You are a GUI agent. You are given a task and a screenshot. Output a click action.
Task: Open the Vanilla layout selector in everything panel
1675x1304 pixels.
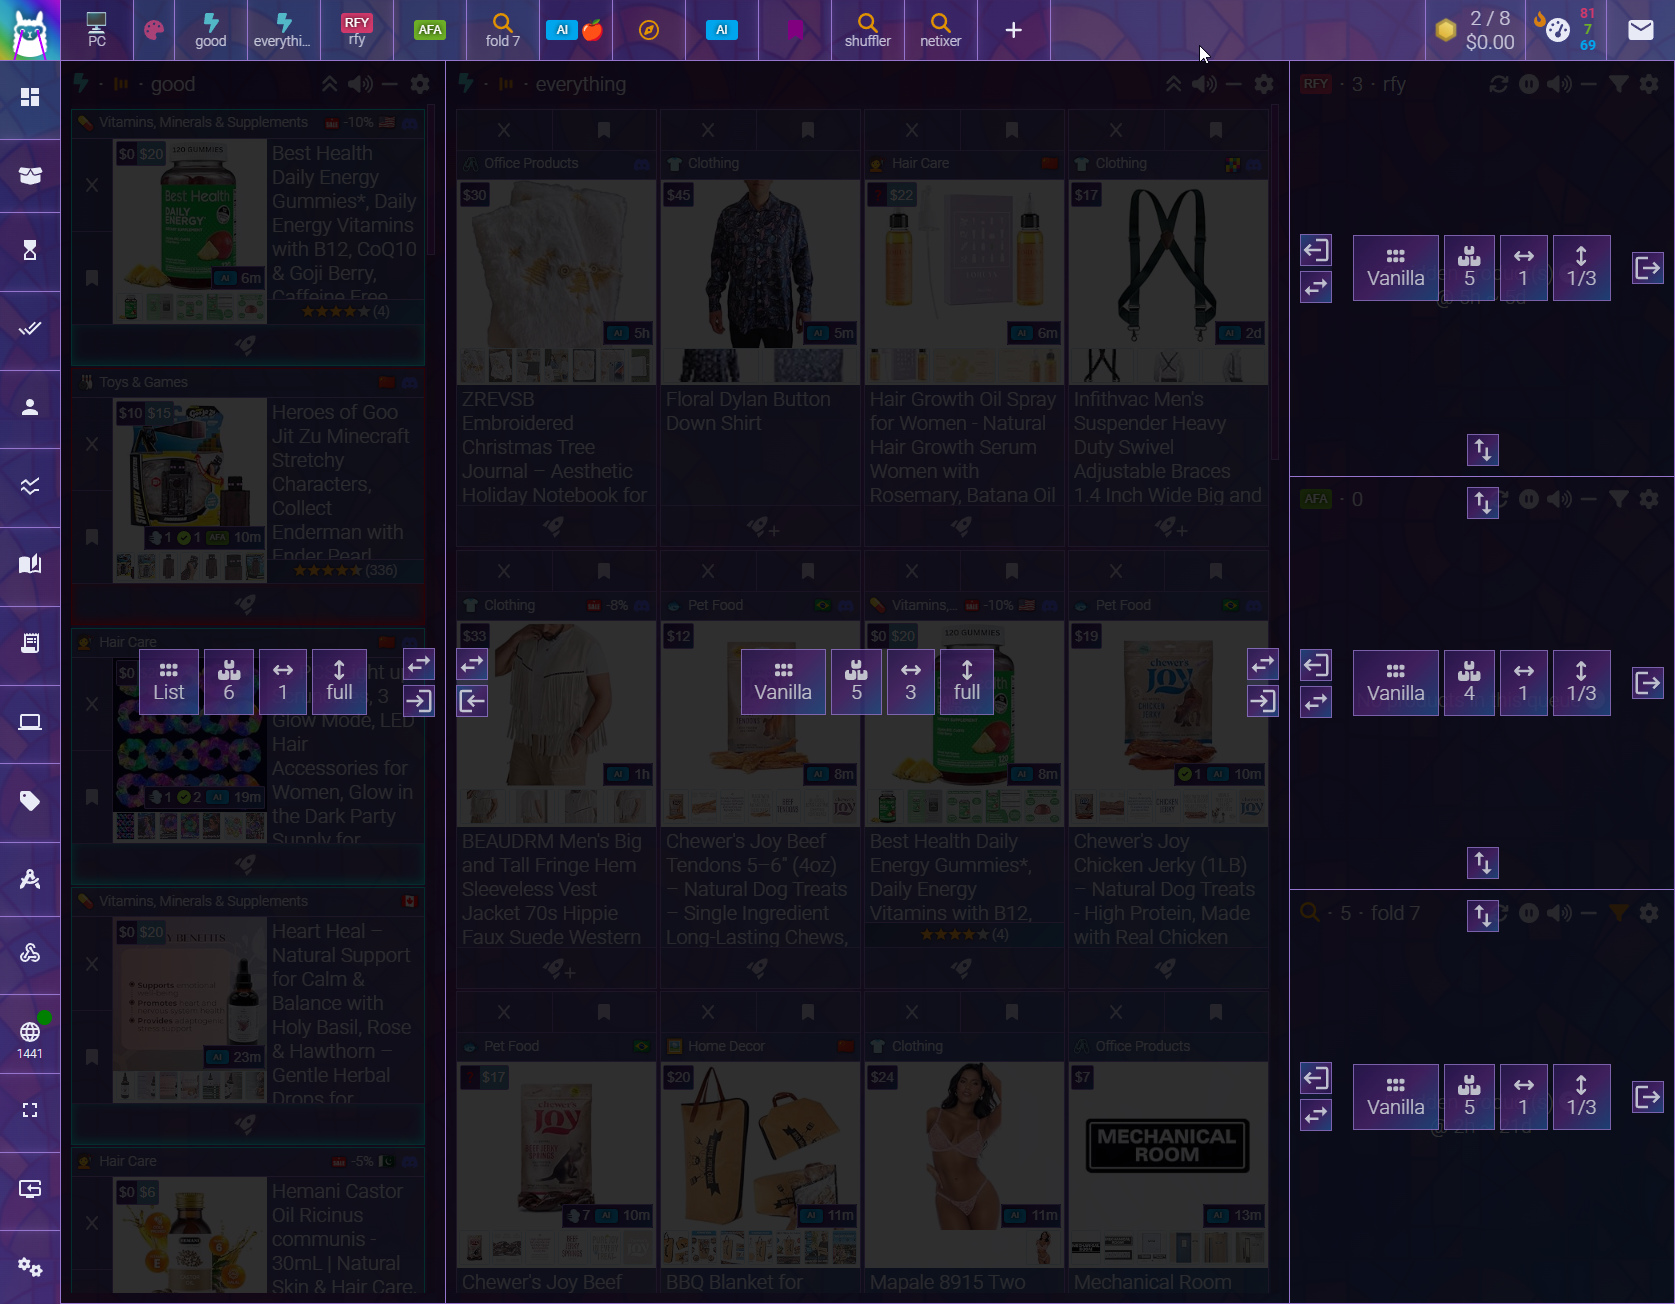pyautogui.click(x=783, y=682)
